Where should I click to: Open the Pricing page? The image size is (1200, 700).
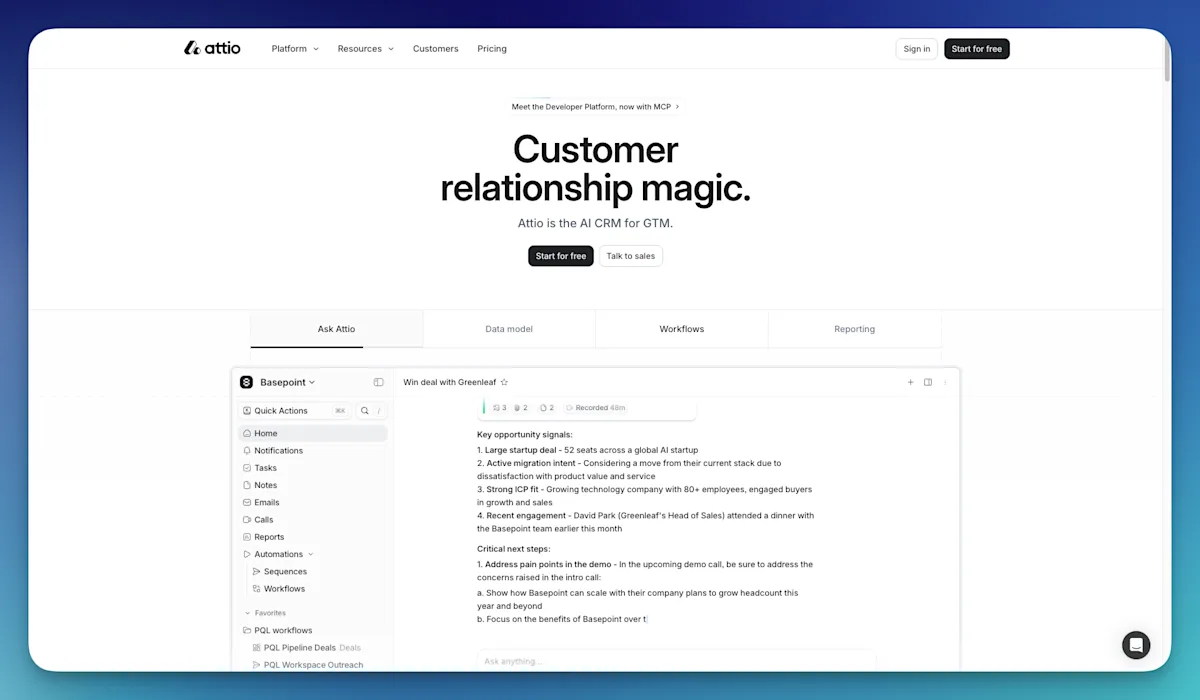[492, 48]
